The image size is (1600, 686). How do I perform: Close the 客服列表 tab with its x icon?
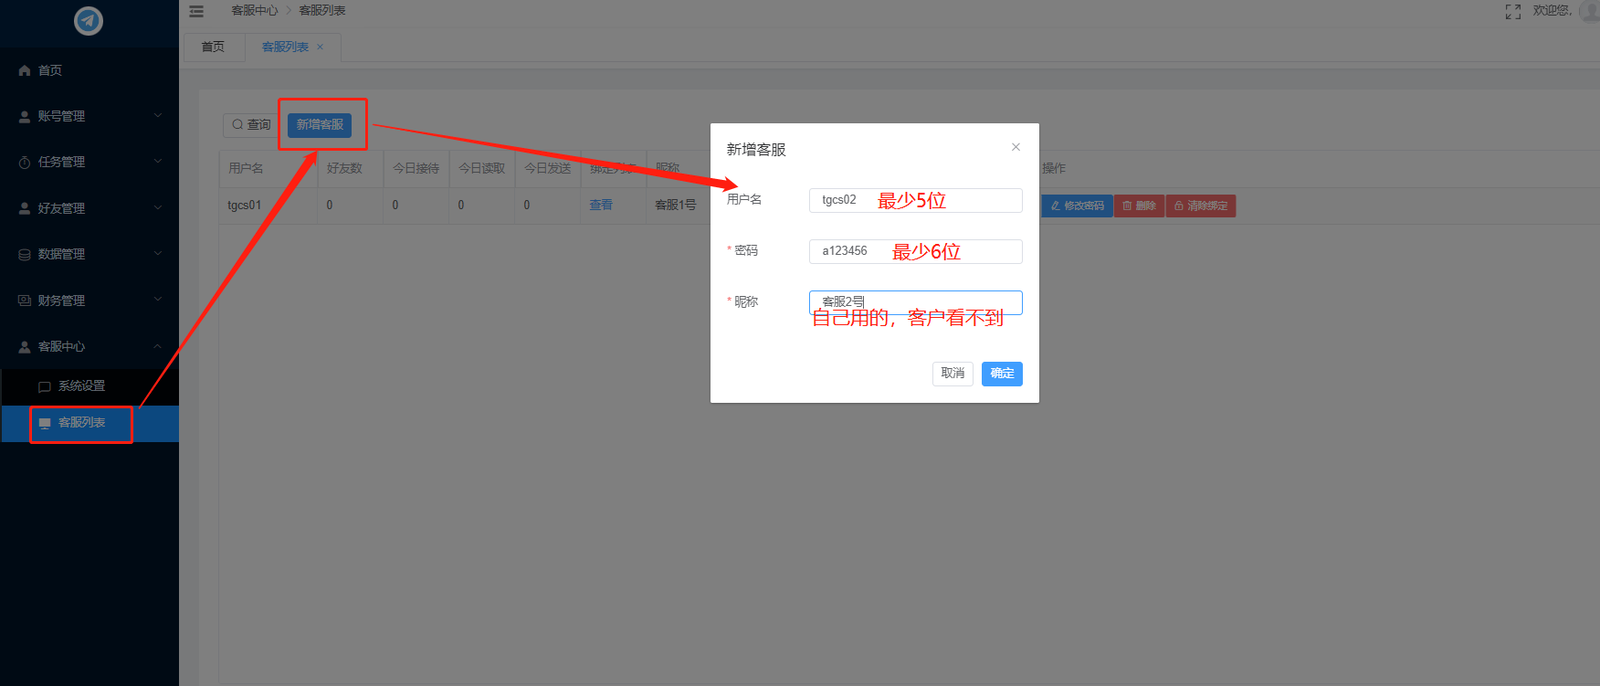[320, 47]
